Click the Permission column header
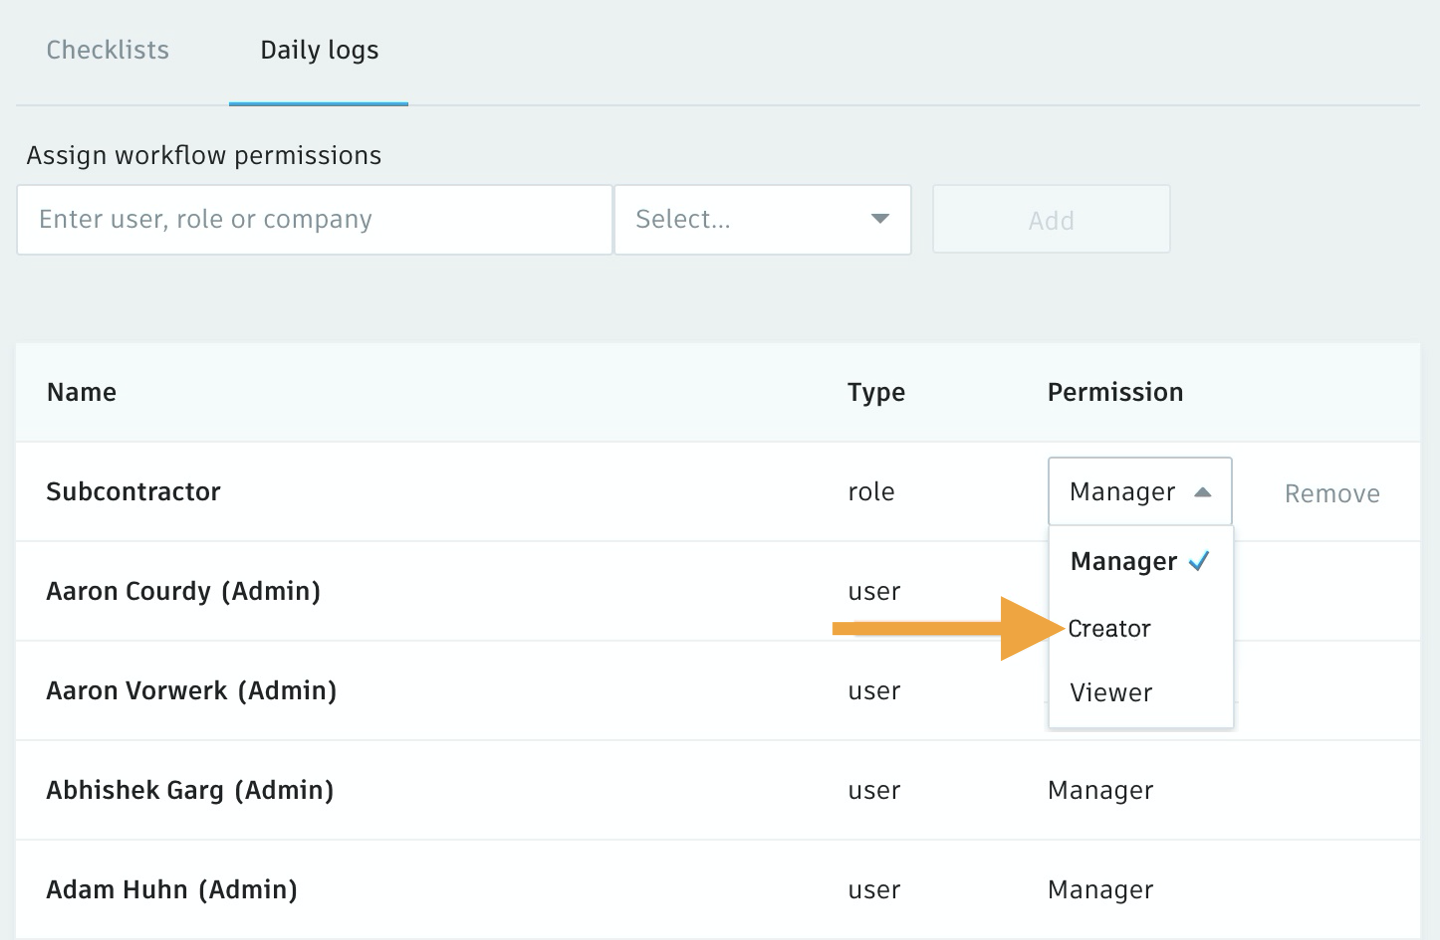1440x940 pixels. [1115, 392]
